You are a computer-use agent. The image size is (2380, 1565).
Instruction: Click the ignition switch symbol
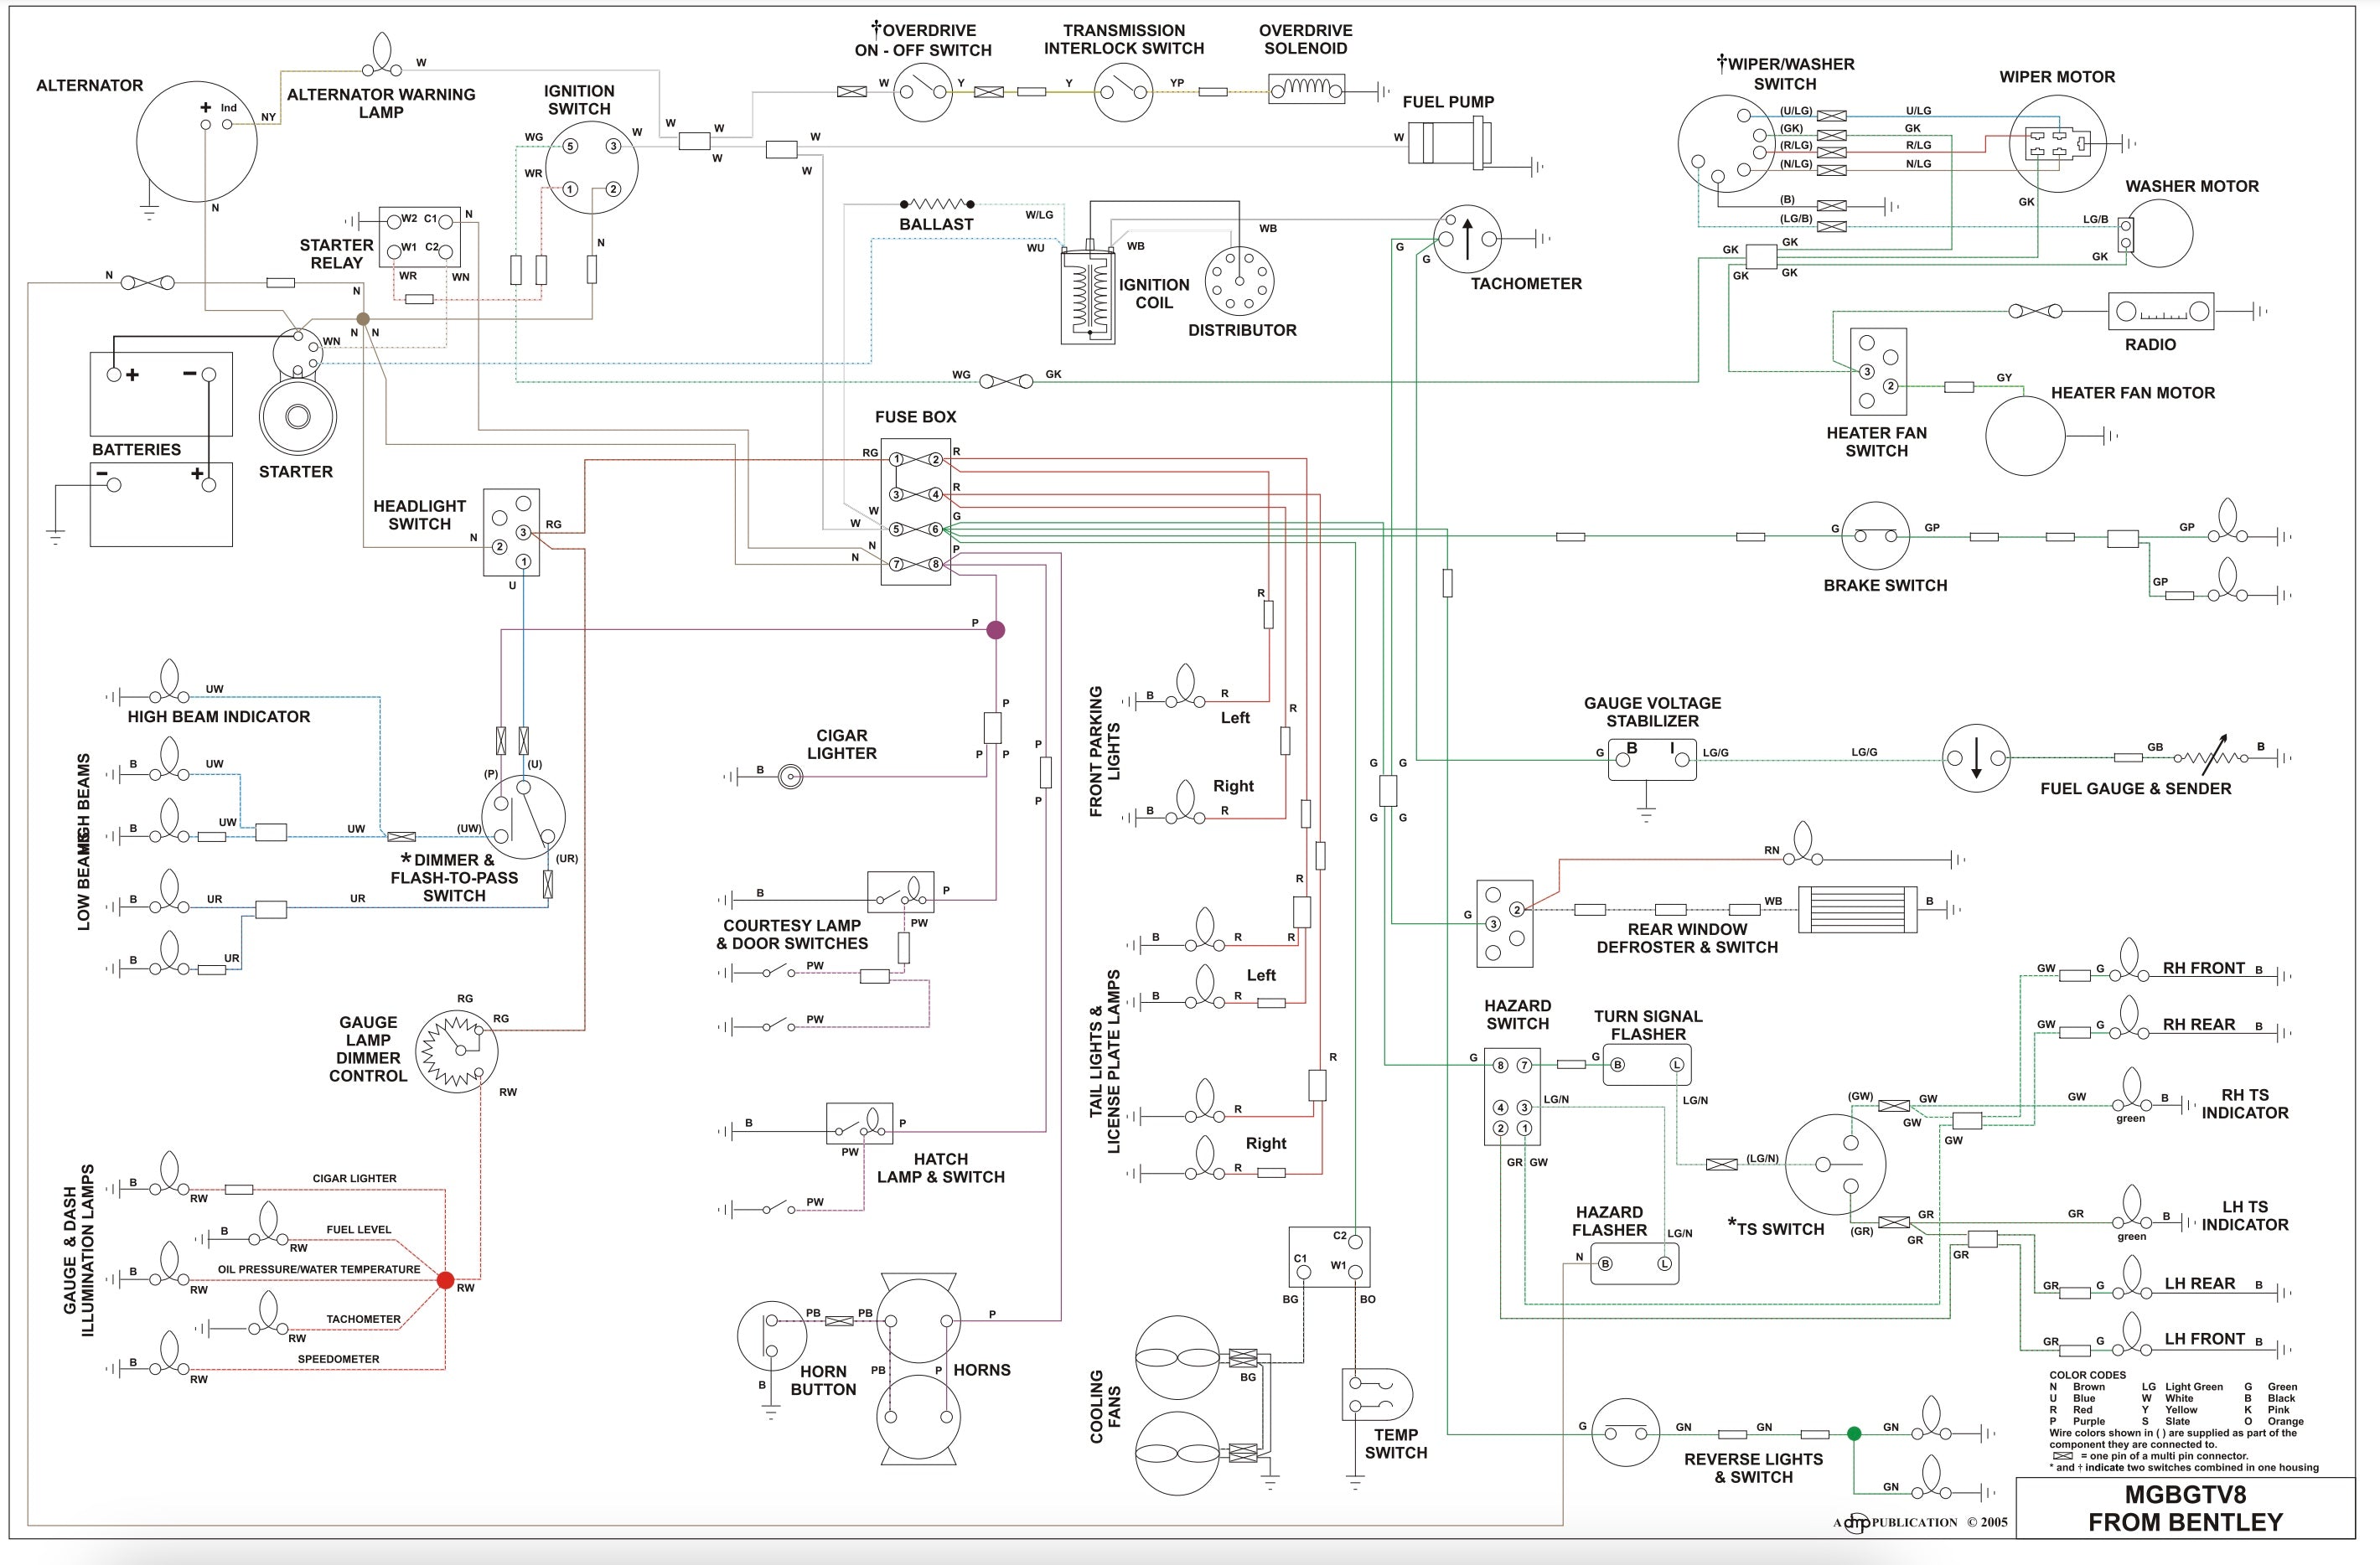point(592,167)
